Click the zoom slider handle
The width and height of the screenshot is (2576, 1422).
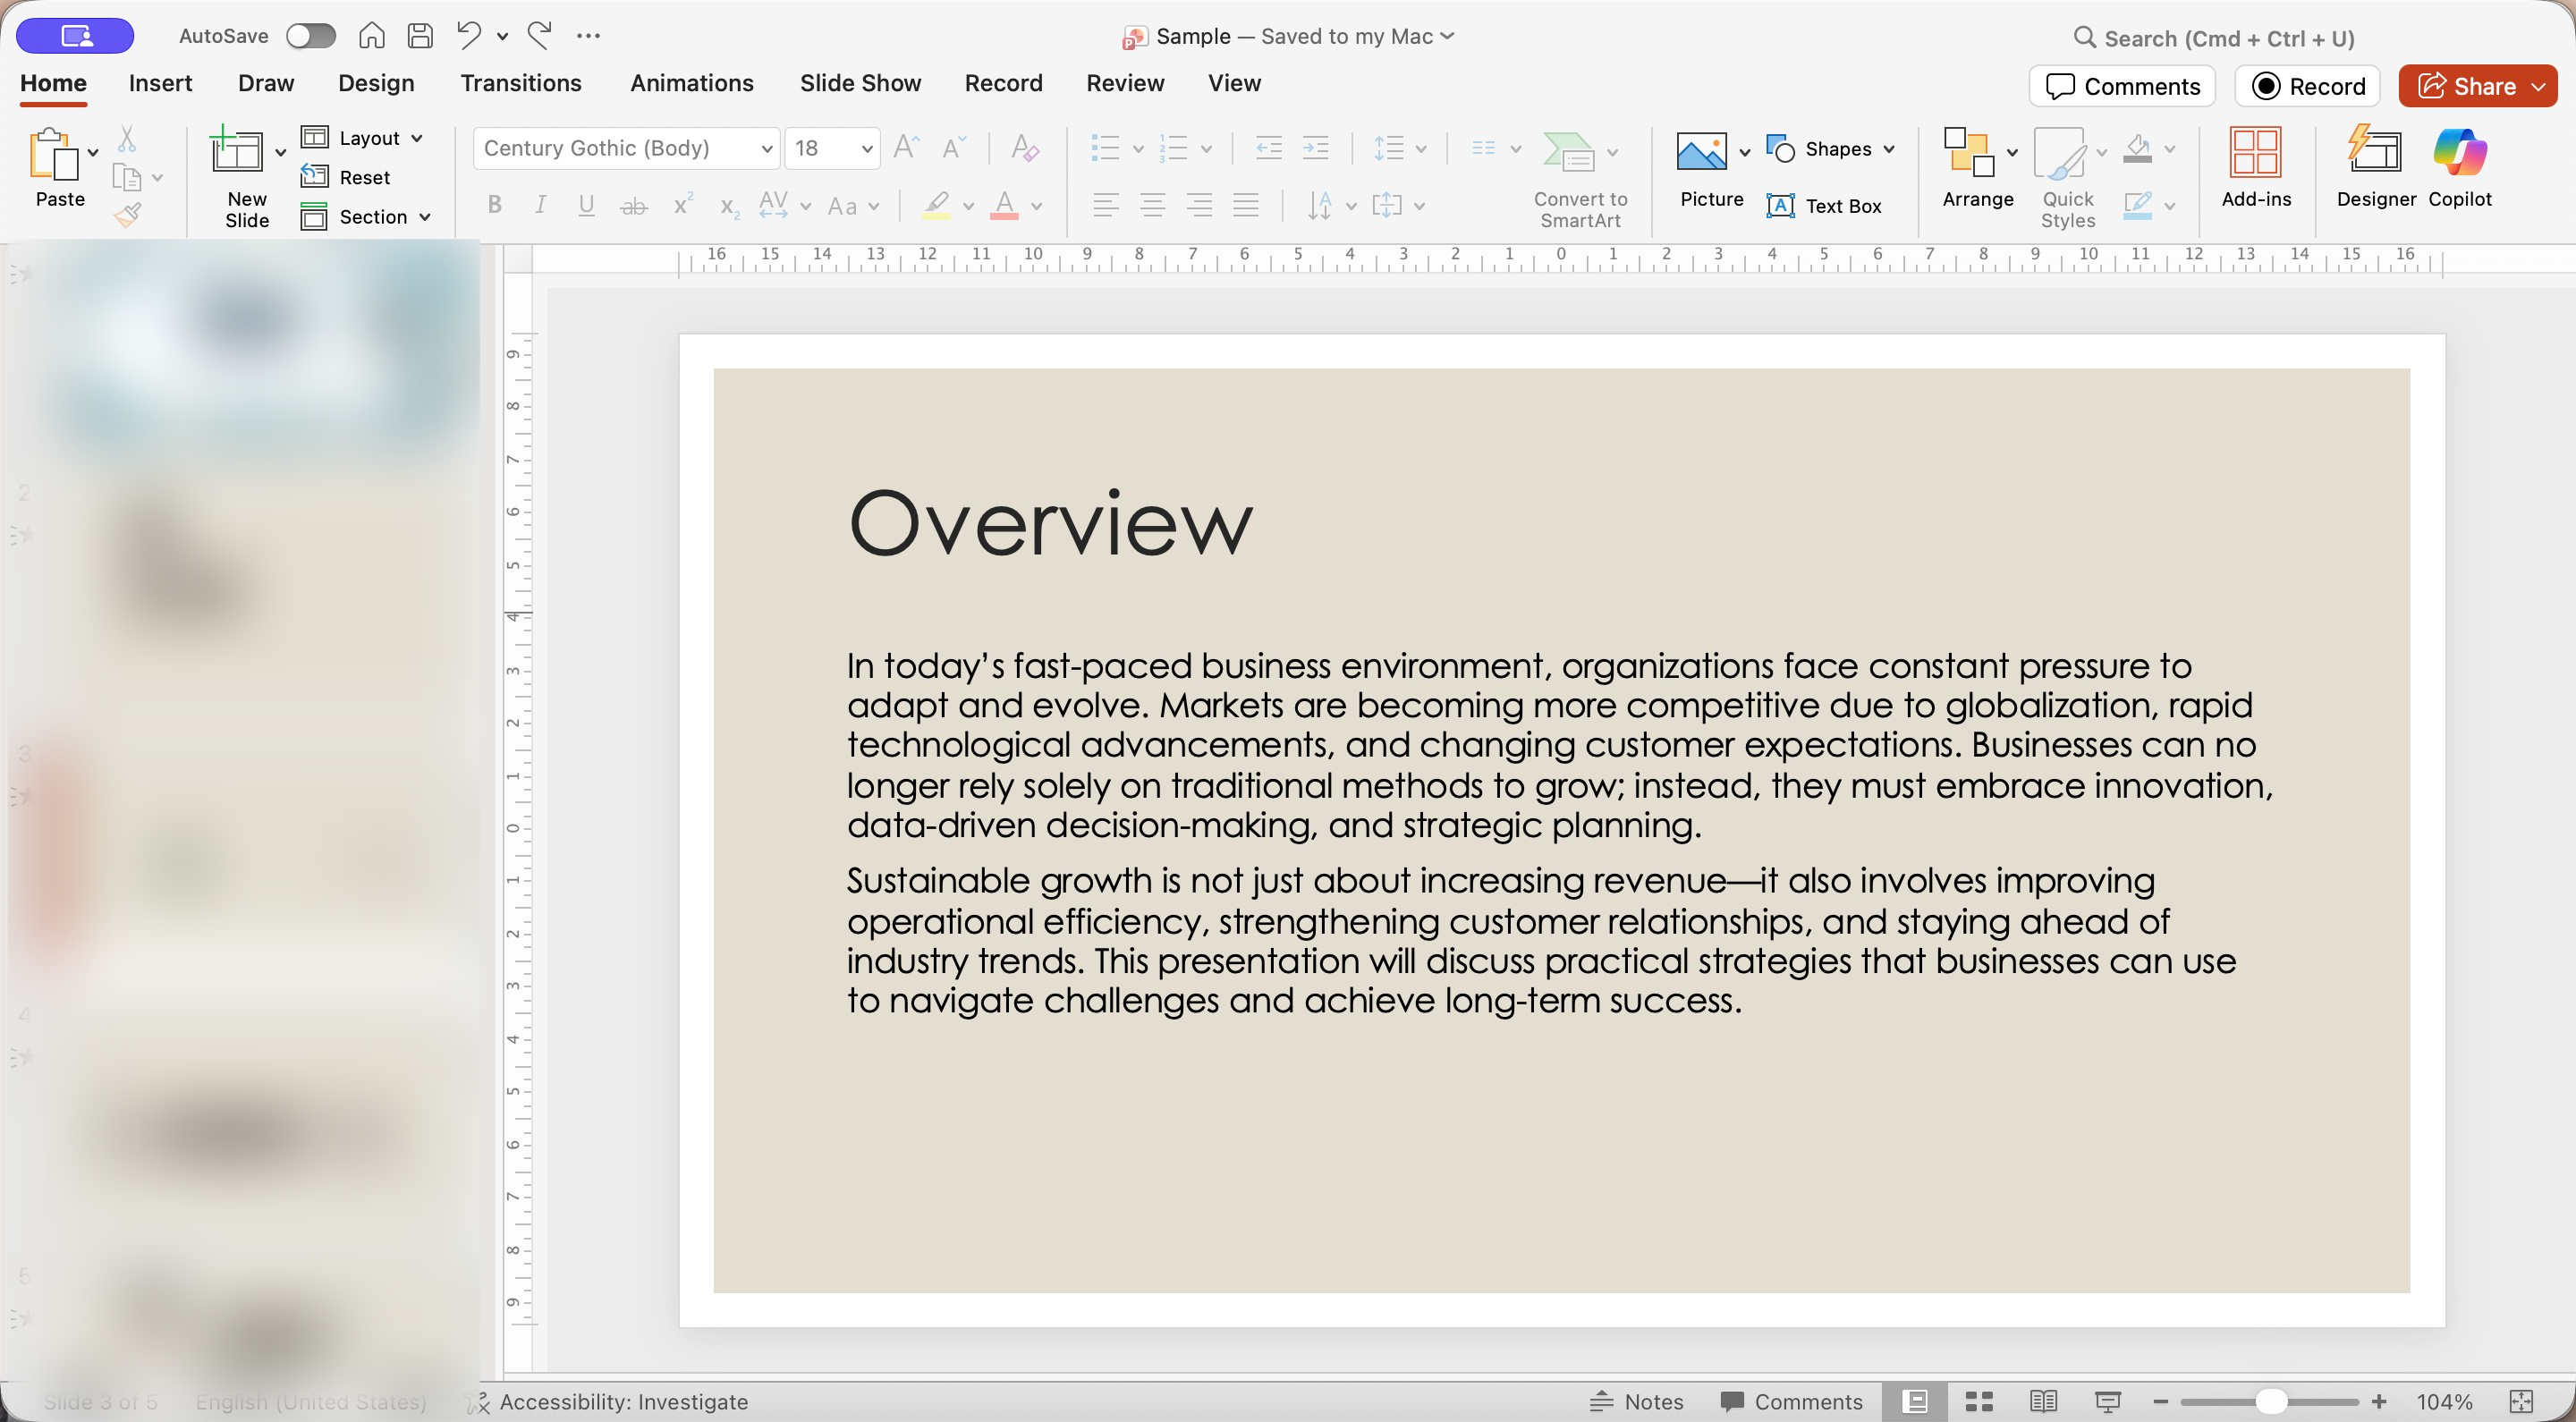pyautogui.click(x=2270, y=1401)
